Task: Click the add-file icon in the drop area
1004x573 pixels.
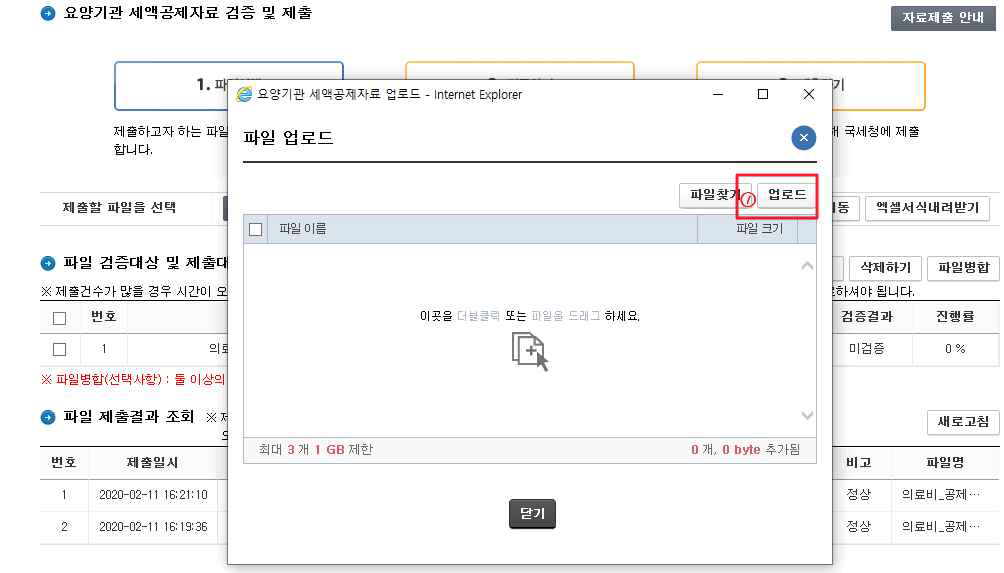Action: pos(530,352)
